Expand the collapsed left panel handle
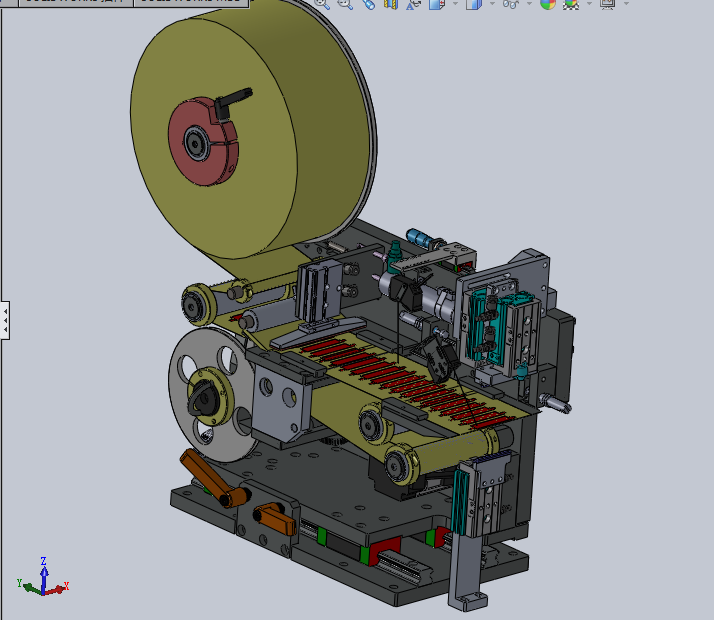The height and width of the screenshot is (620, 714). [x=5, y=320]
